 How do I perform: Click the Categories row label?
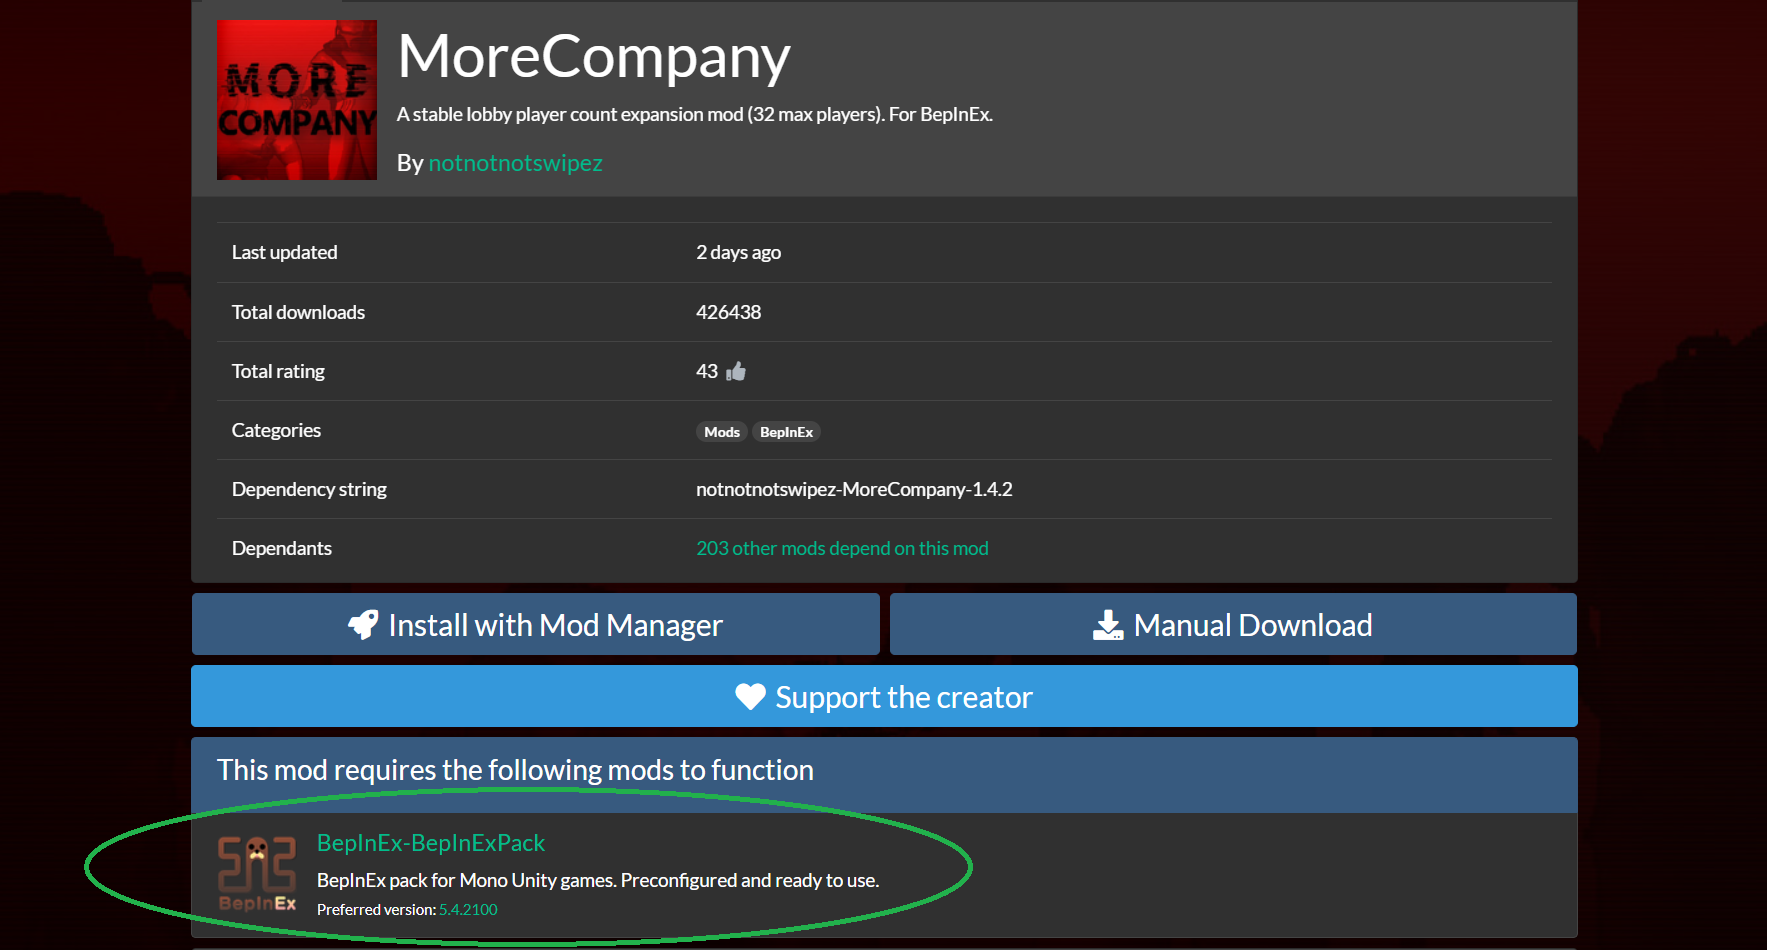point(276,430)
